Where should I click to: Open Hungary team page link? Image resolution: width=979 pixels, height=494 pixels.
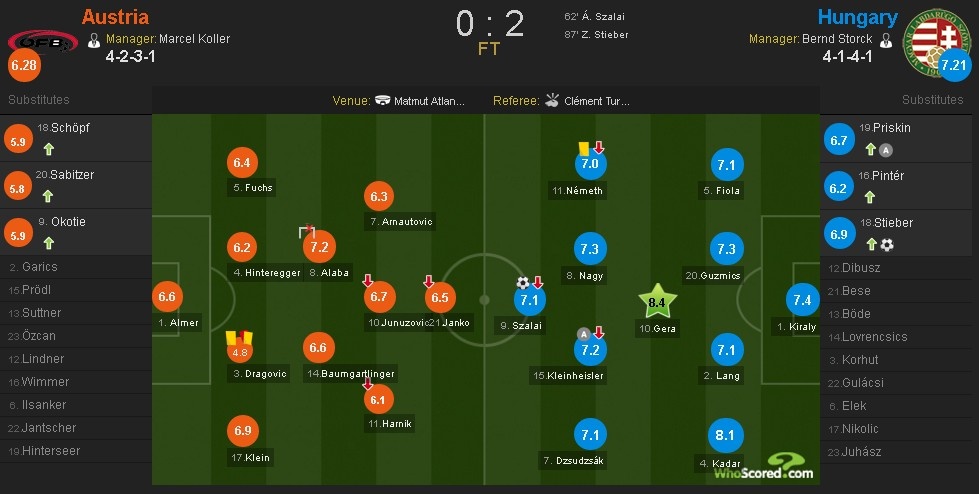pyautogui.click(x=857, y=17)
